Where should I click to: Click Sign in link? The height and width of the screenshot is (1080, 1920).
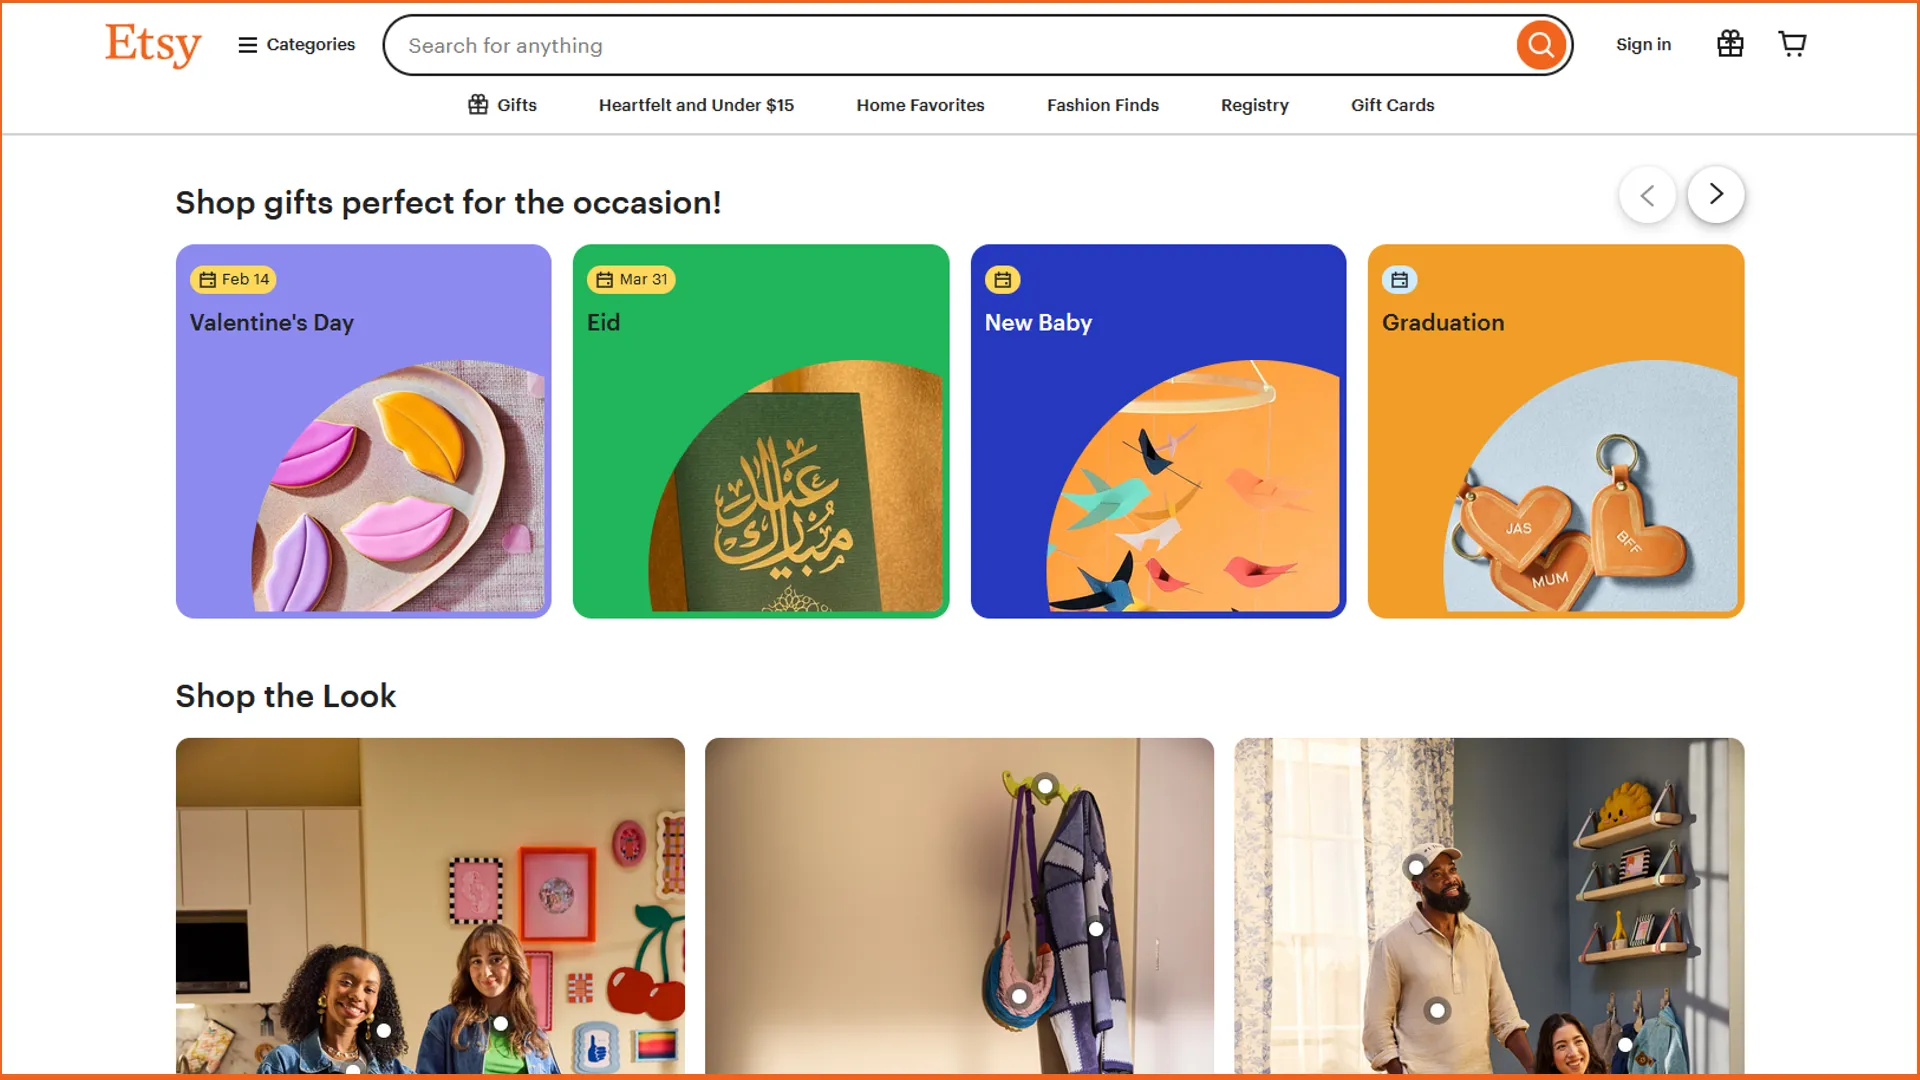tap(1643, 45)
